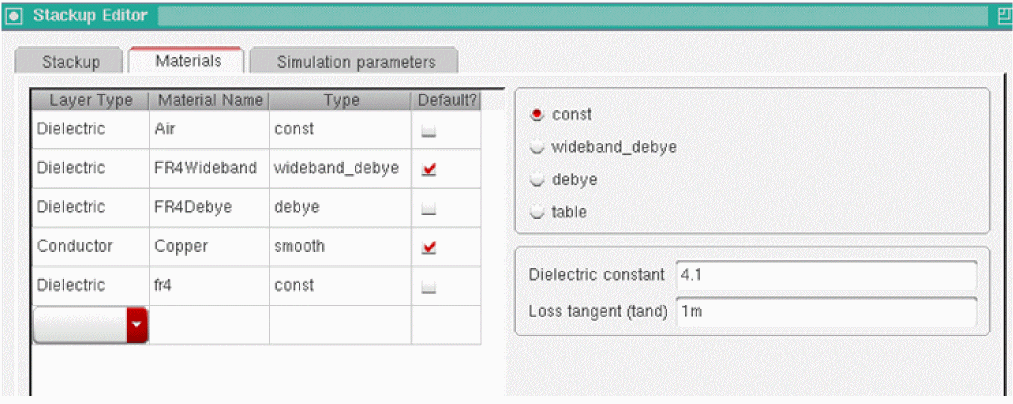Uncheck Default for FR4Wideband material

pyautogui.click(x=429, y=169)
